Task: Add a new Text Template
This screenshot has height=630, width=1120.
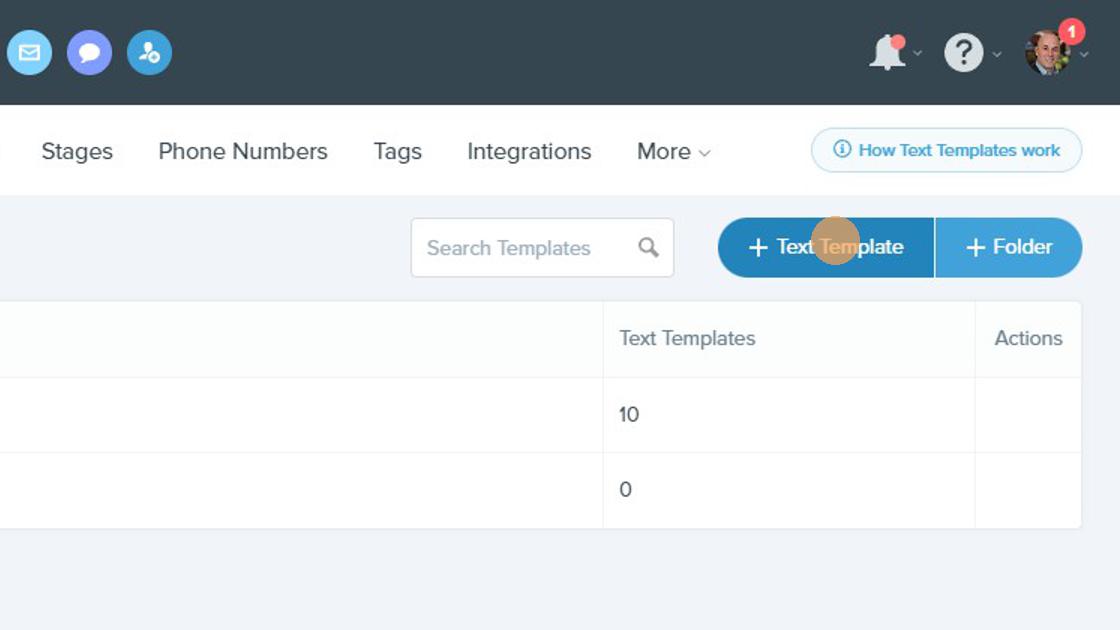Action: click(x=826, y=247)
